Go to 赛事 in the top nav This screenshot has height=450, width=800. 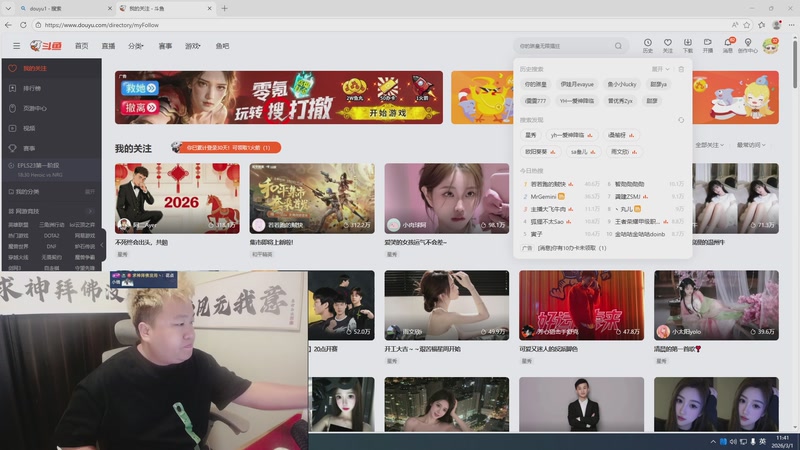[165, 46]
